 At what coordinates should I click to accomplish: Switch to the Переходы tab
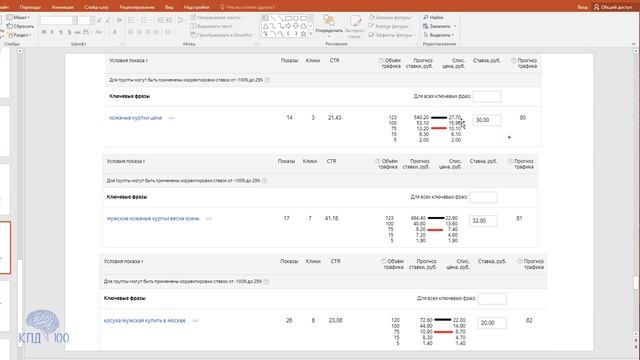tap(30, 7)
